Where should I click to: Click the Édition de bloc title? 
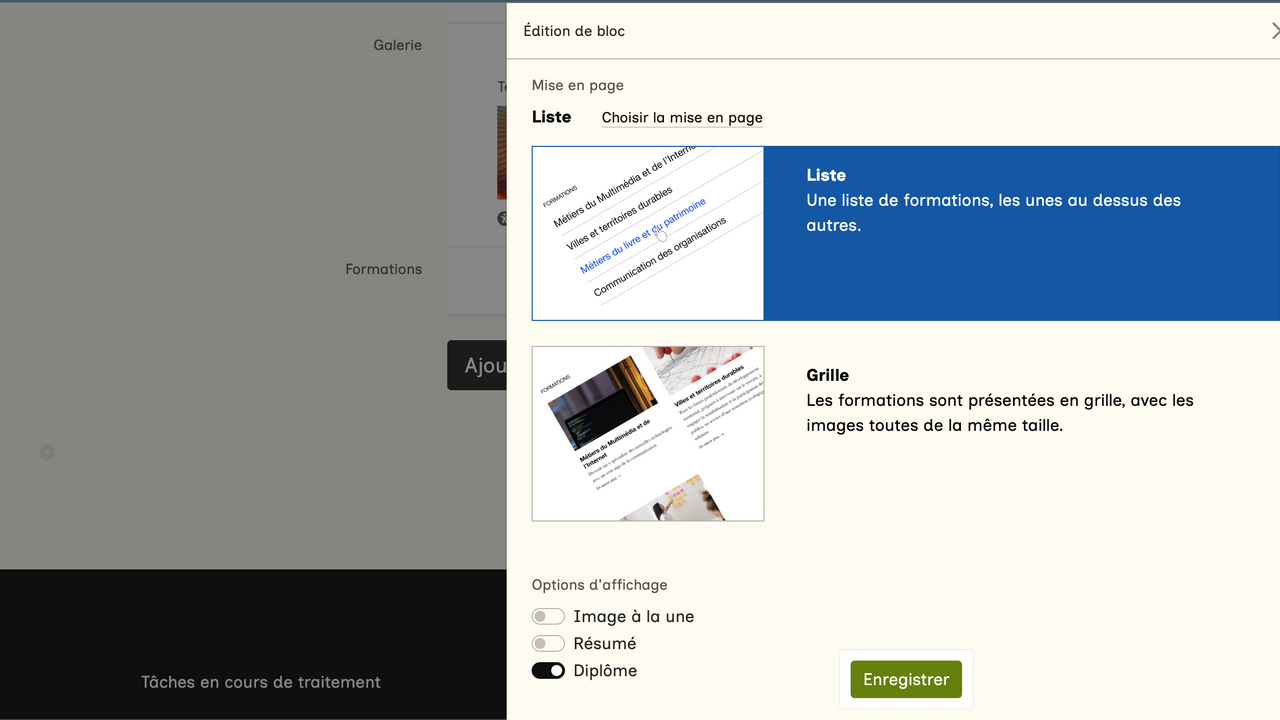574,31
